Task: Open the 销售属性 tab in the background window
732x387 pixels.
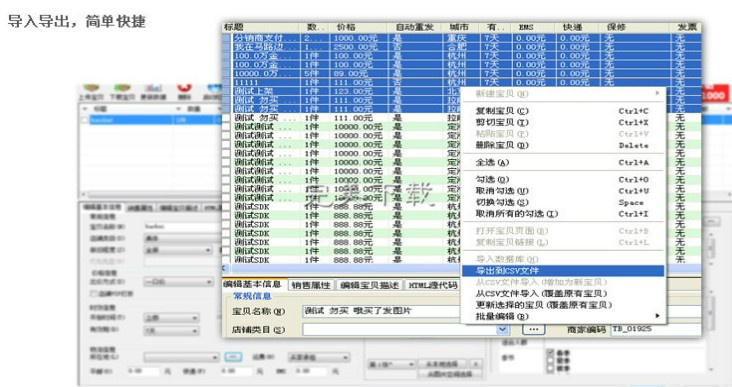Action: click(x=140, y=208)
